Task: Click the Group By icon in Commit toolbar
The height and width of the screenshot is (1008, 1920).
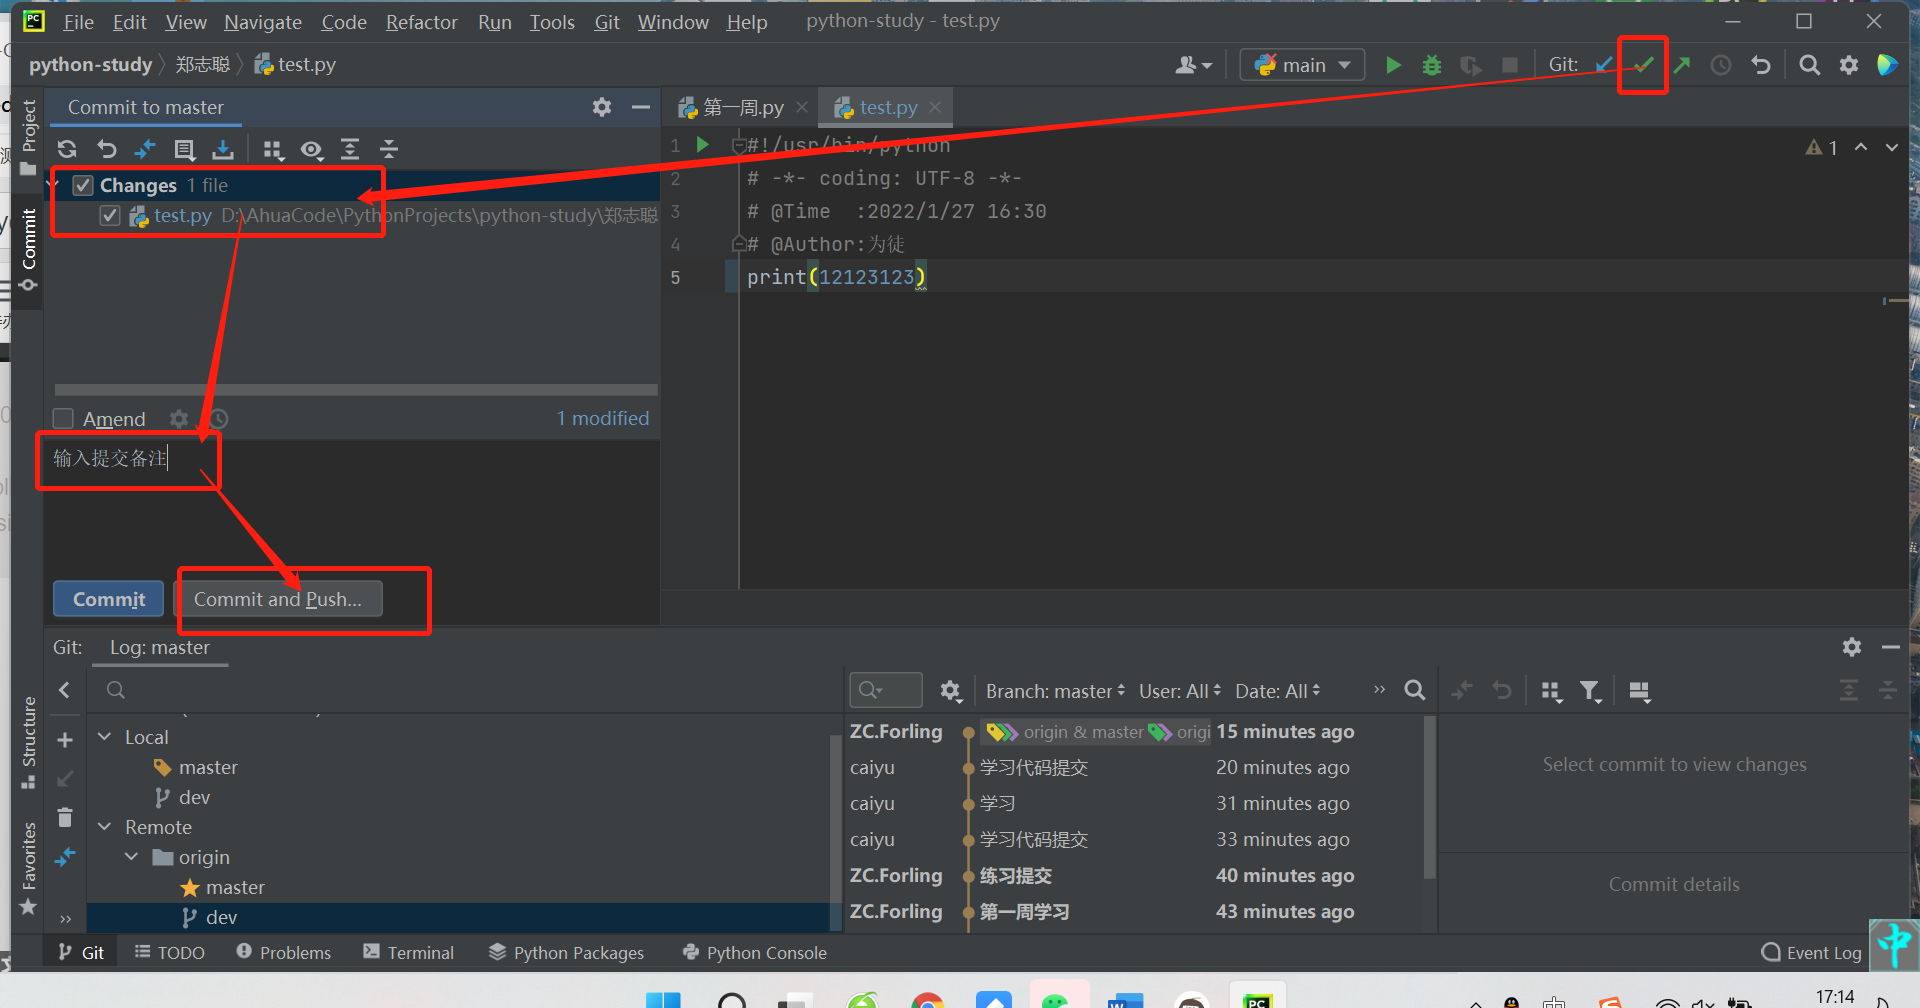Action: pos(273,149)
